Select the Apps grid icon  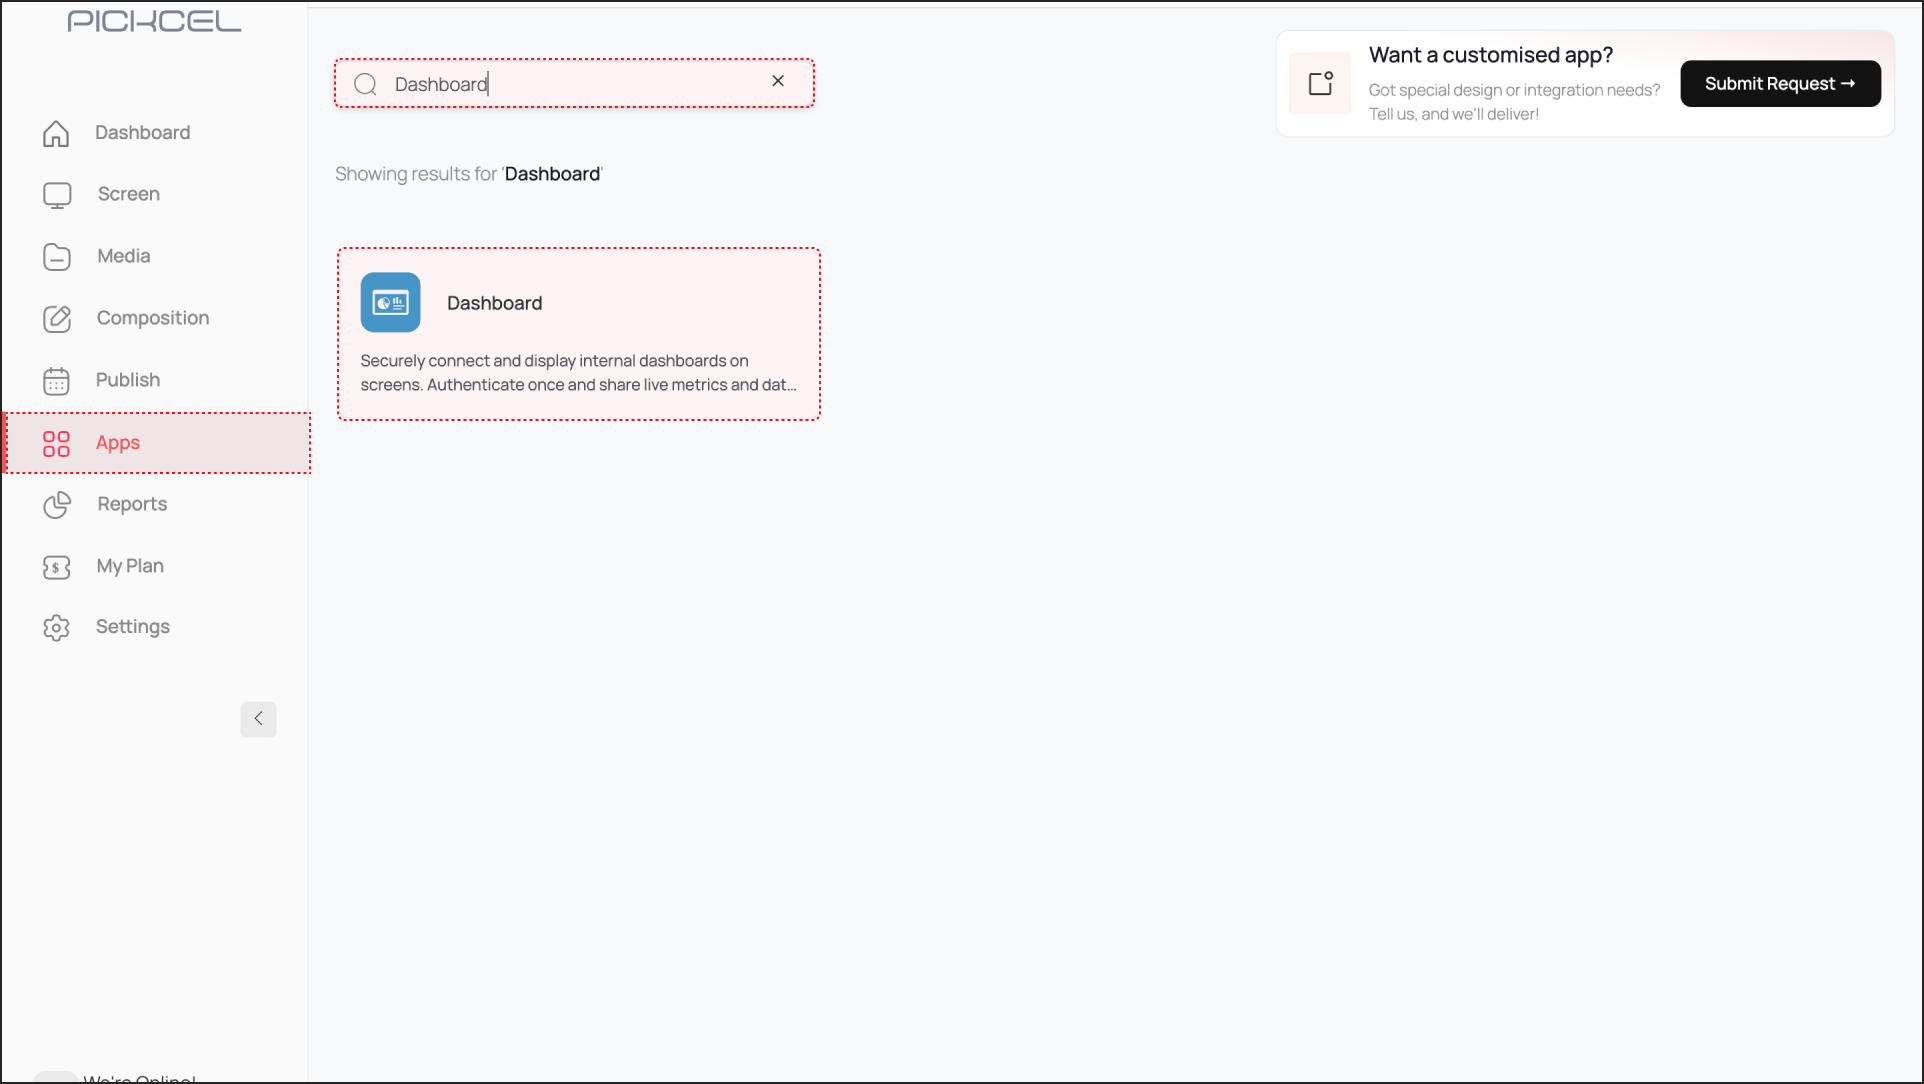pos(57,443)
